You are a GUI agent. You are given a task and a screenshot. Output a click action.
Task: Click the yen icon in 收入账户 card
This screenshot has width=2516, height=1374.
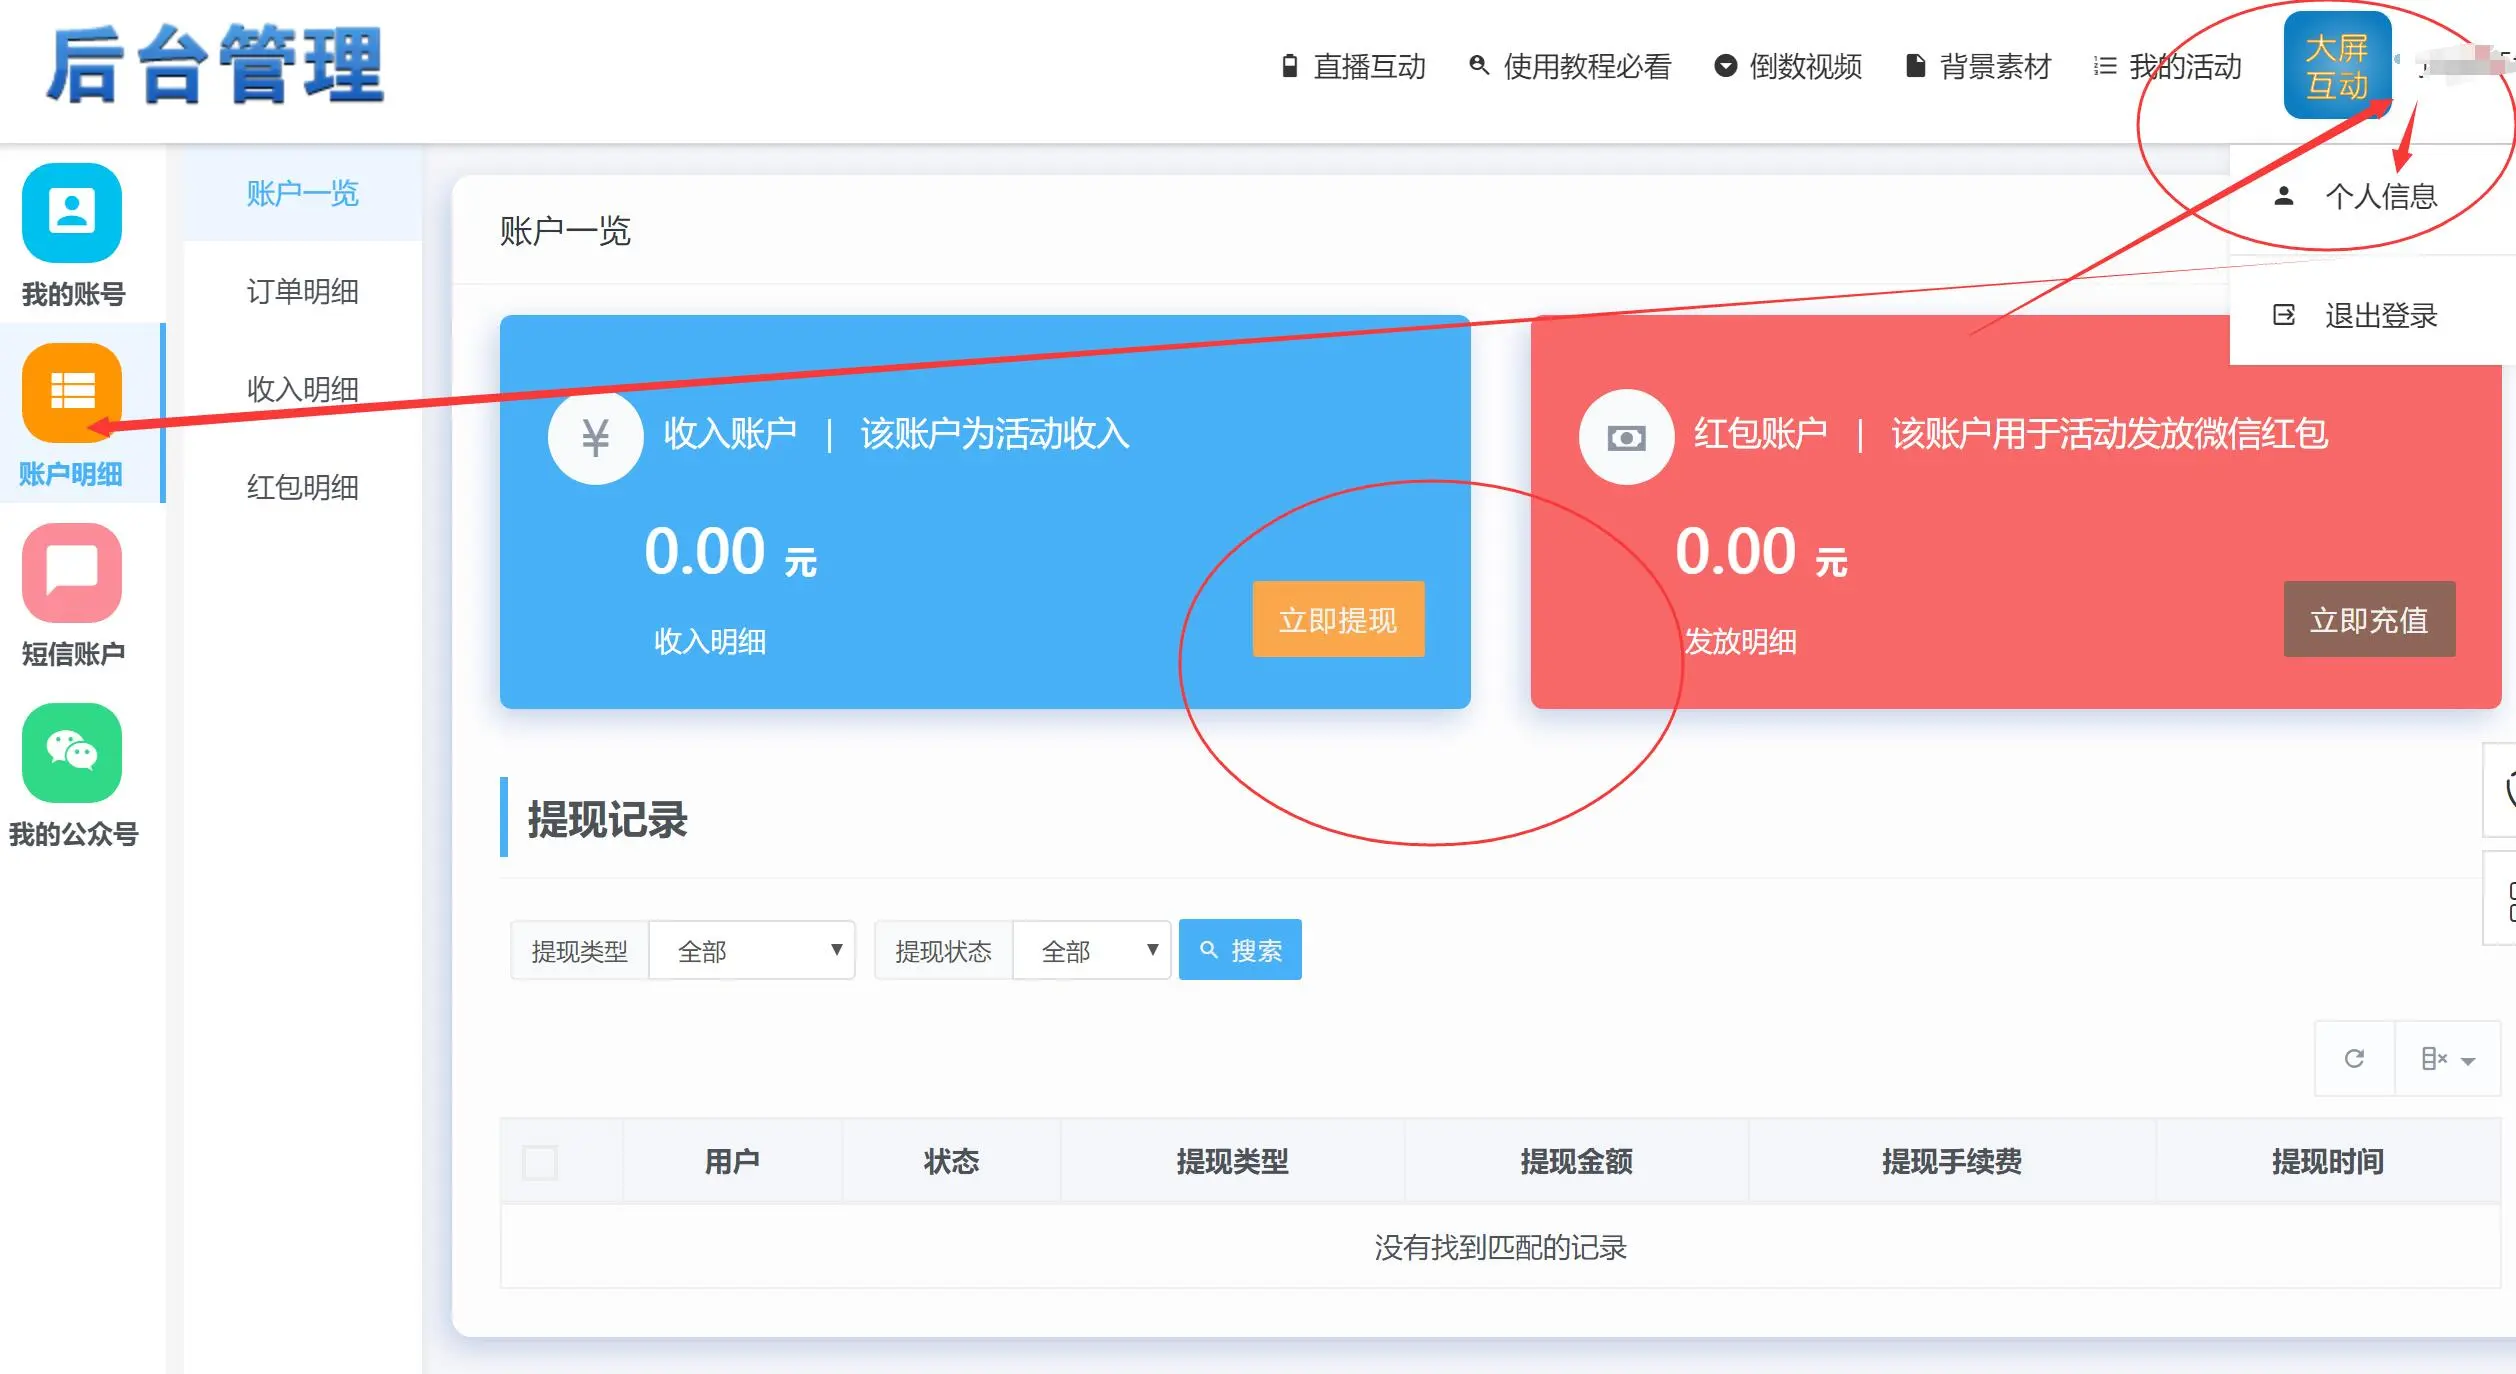[x=596, y=437]
